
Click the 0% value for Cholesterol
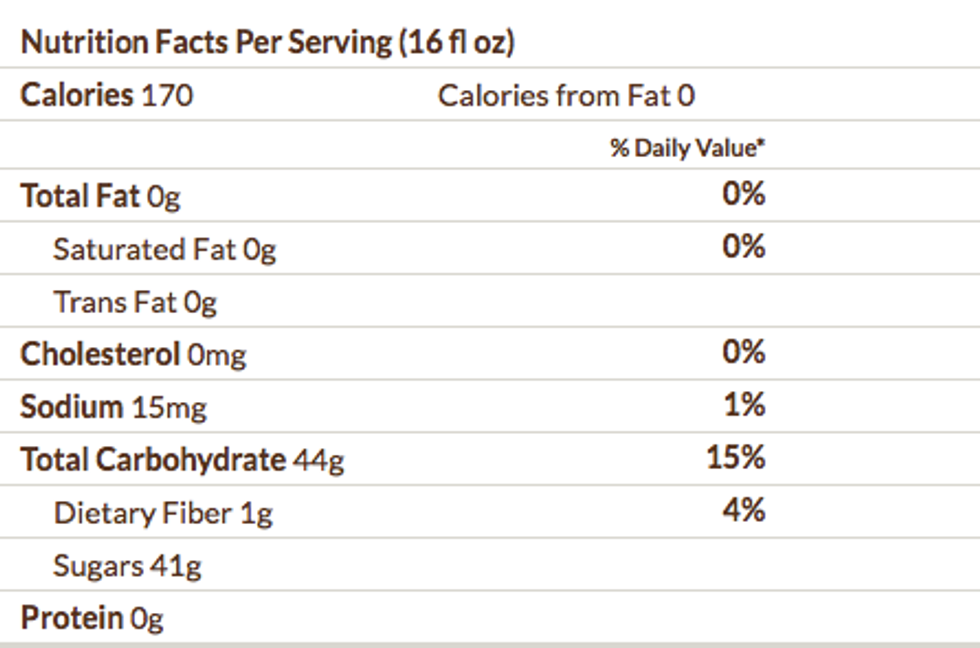744,352
